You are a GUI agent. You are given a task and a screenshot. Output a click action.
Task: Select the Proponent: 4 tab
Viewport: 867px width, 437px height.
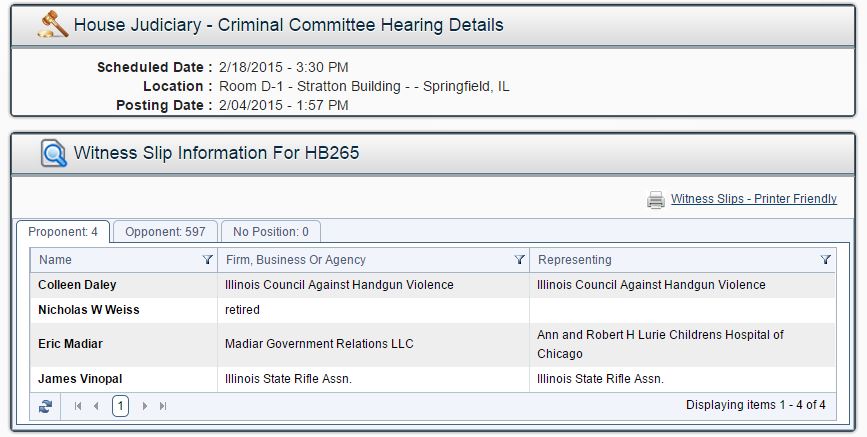click(63, 232)
